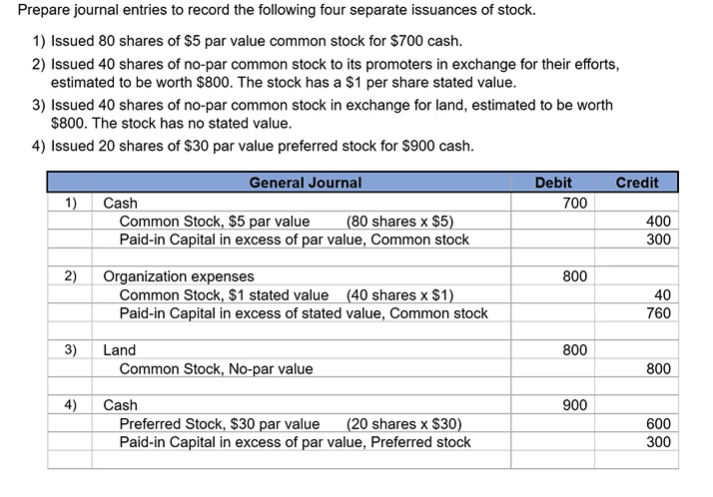Click the 700 debit amount cell
Screen dimensions: 713x497
pos(573,203)
